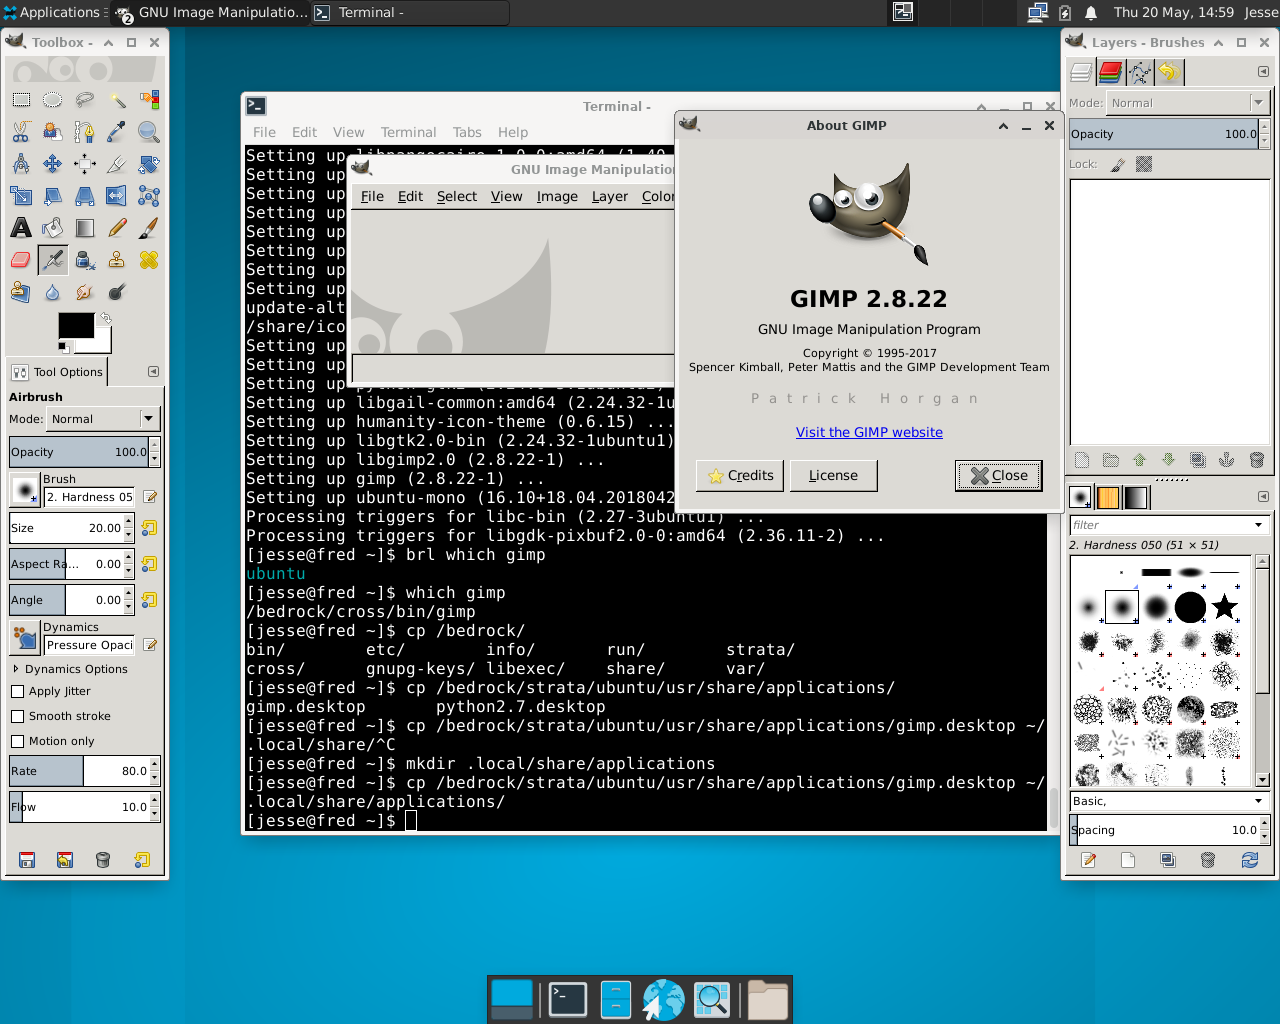Open the Airbrush Mode dropdown in Tool Options
Screen dimensions: 1280x1024
[103, 419]
